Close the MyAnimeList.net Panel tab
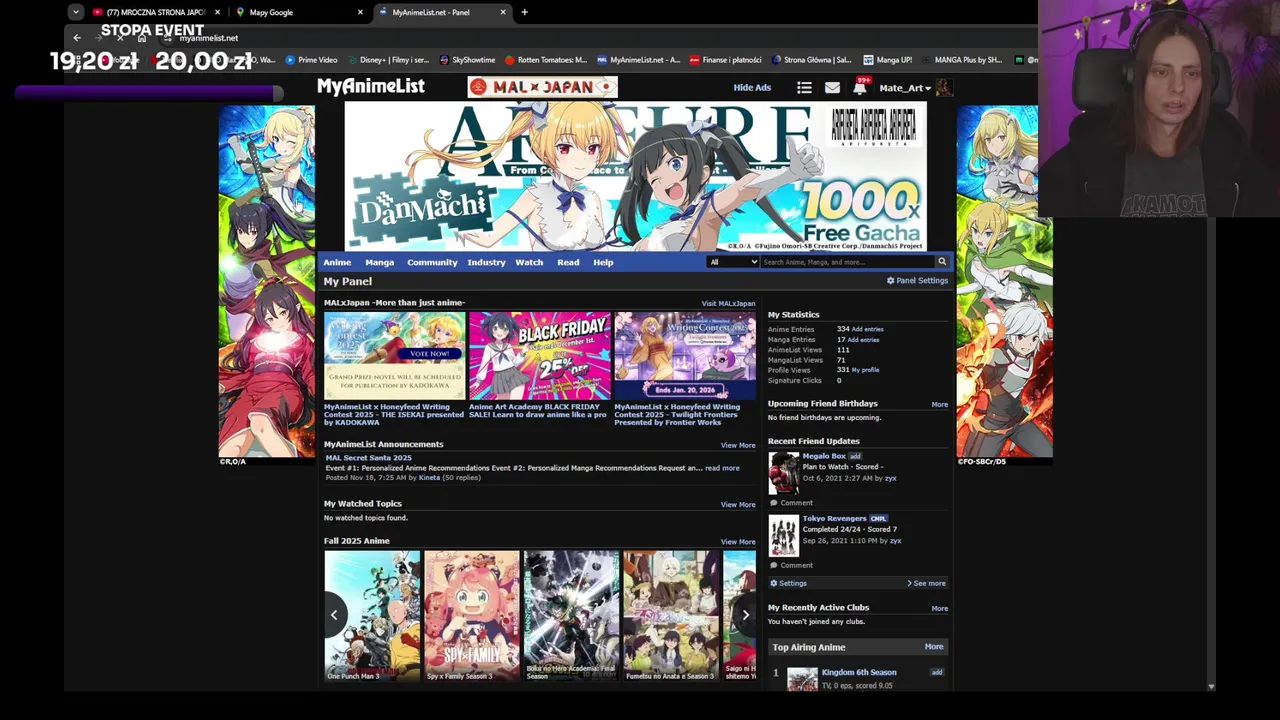1280x720 pixels. (x=503, y=12)
